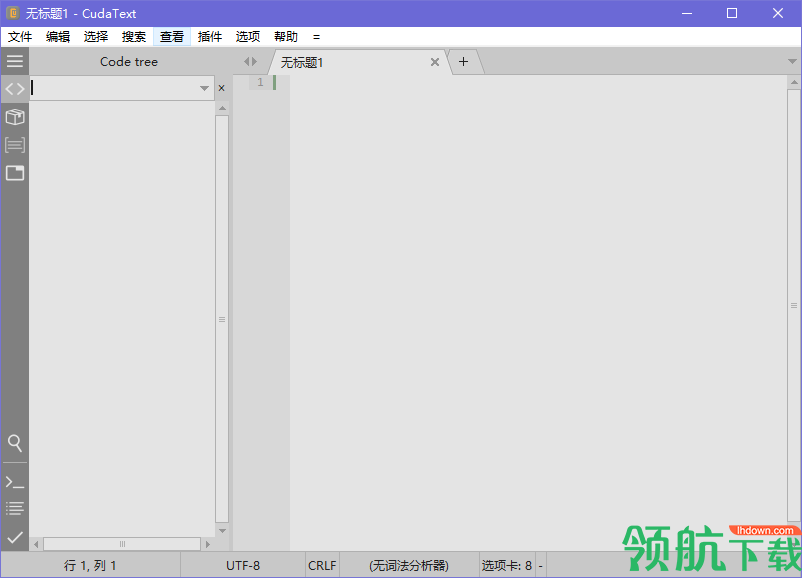This screenshot has width=802, height=578.
Task: Open the 选择 menu
Action: point(96,37)
